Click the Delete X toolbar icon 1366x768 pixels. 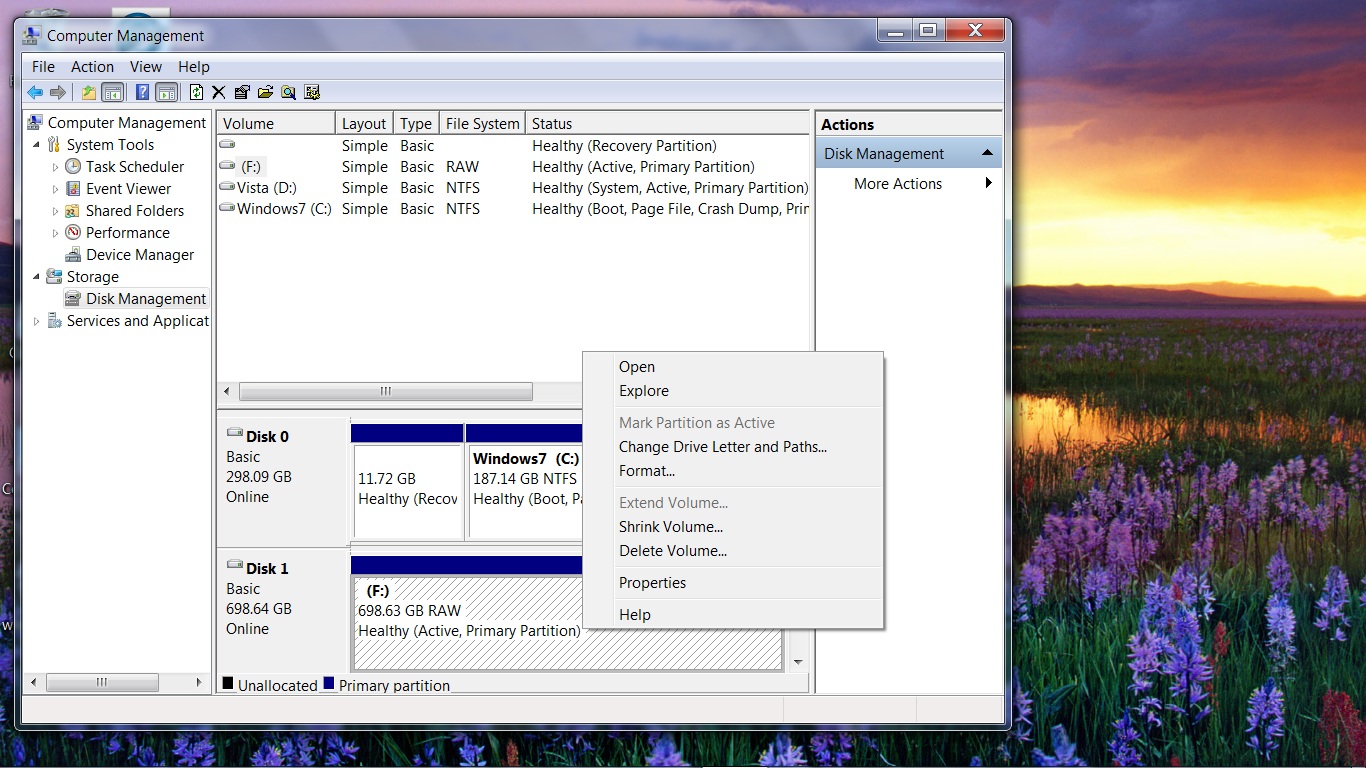[x=219, y=93]
